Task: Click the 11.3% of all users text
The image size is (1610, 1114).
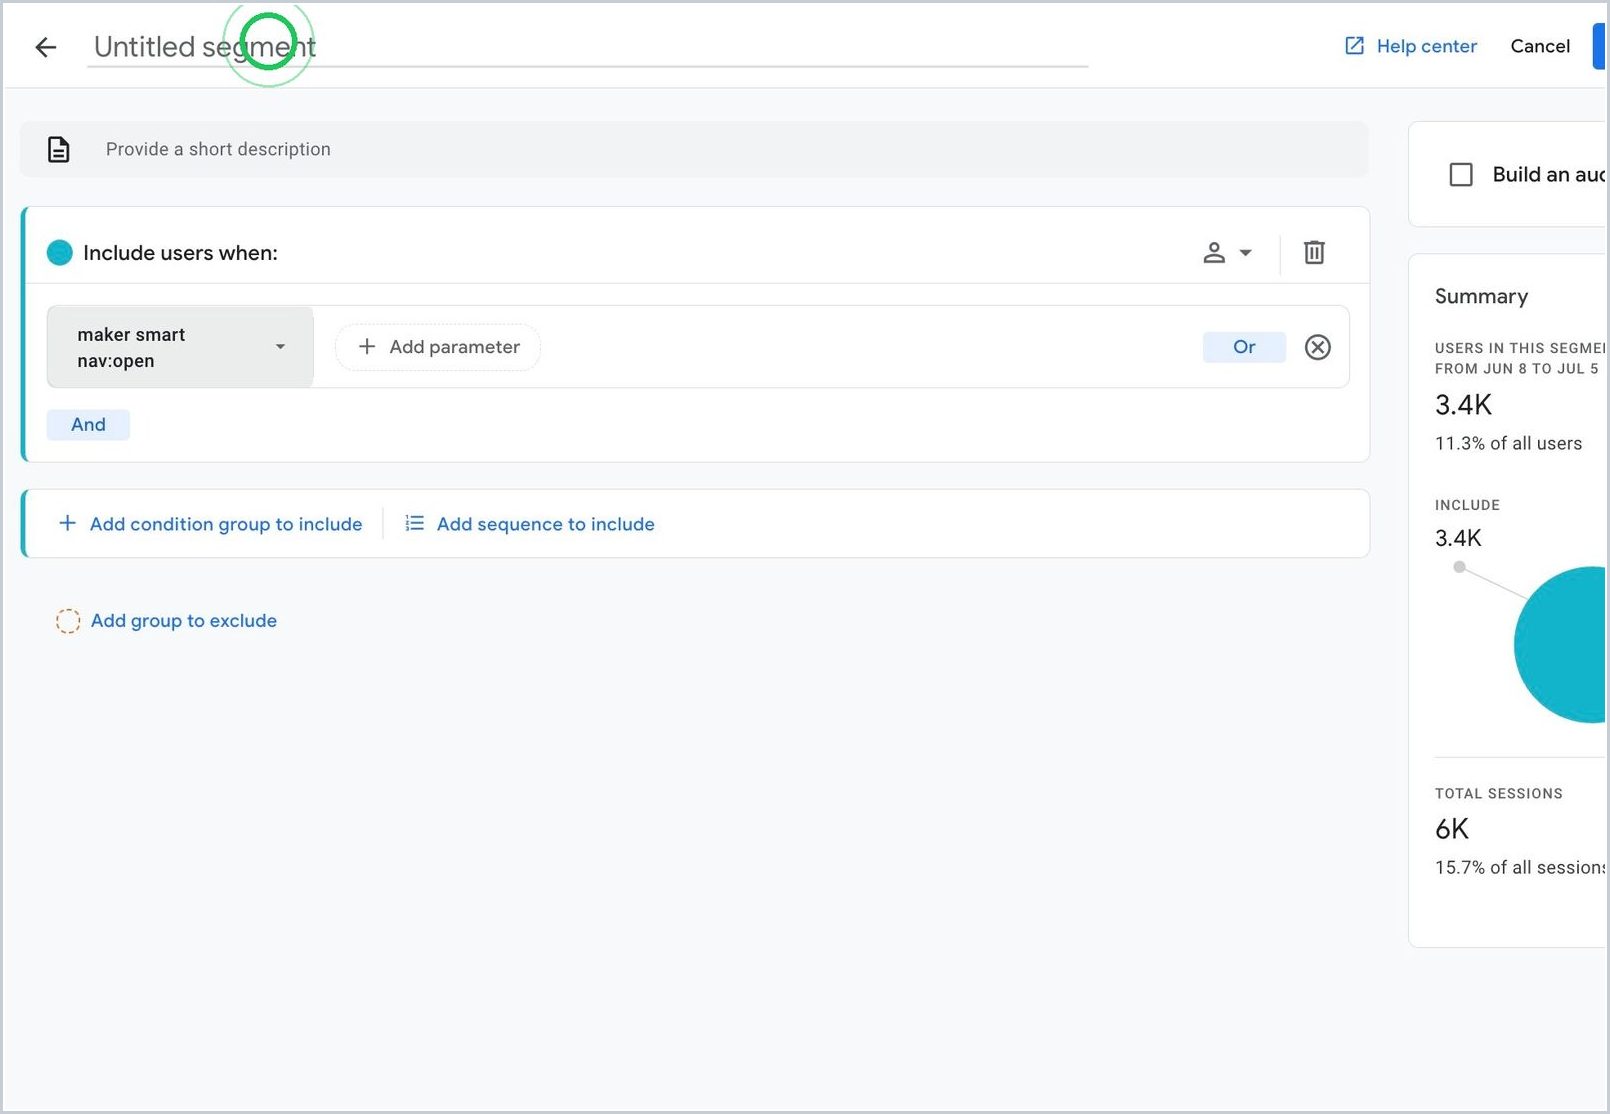Action: pos(1508,443)
